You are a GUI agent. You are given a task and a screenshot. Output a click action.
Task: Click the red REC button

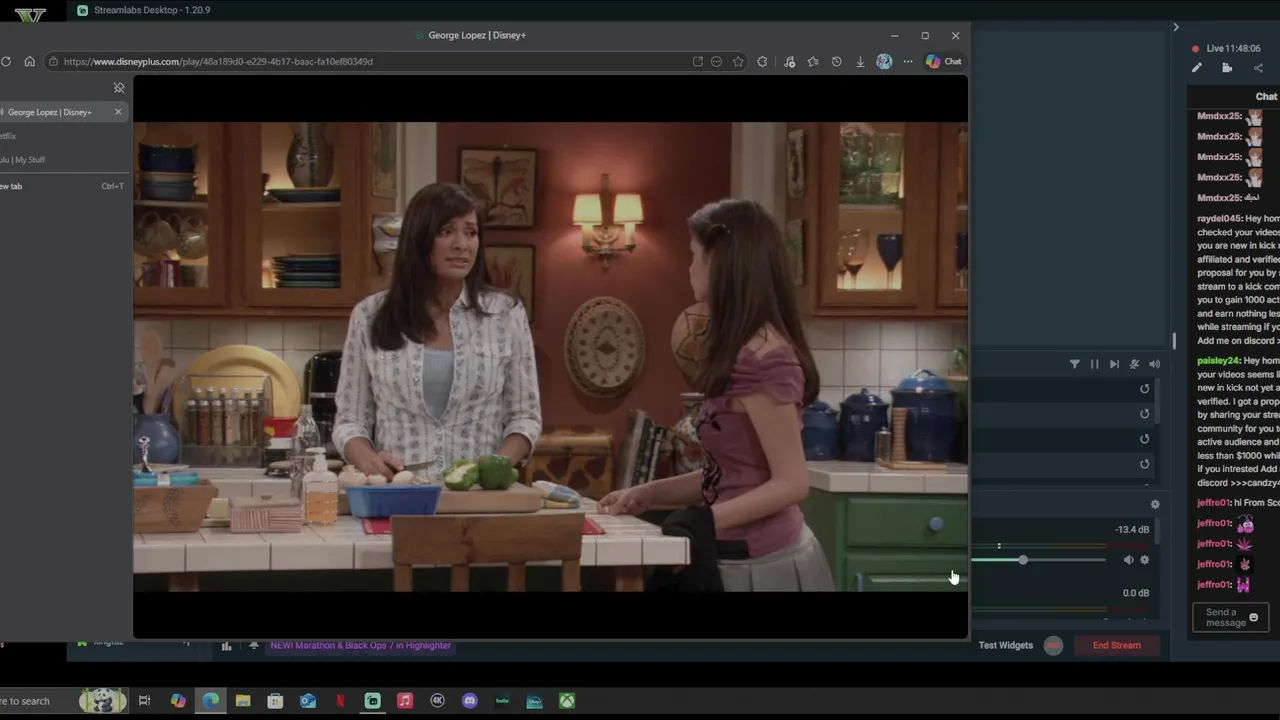1053,645
